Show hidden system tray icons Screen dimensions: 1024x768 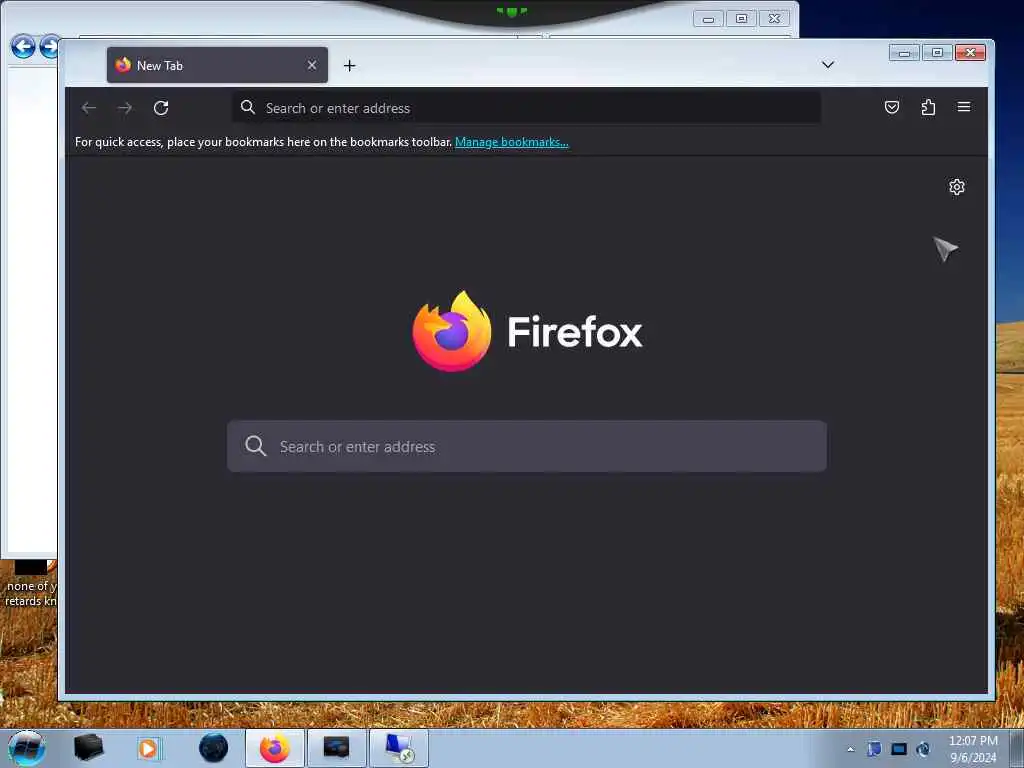tap(850, 749)
